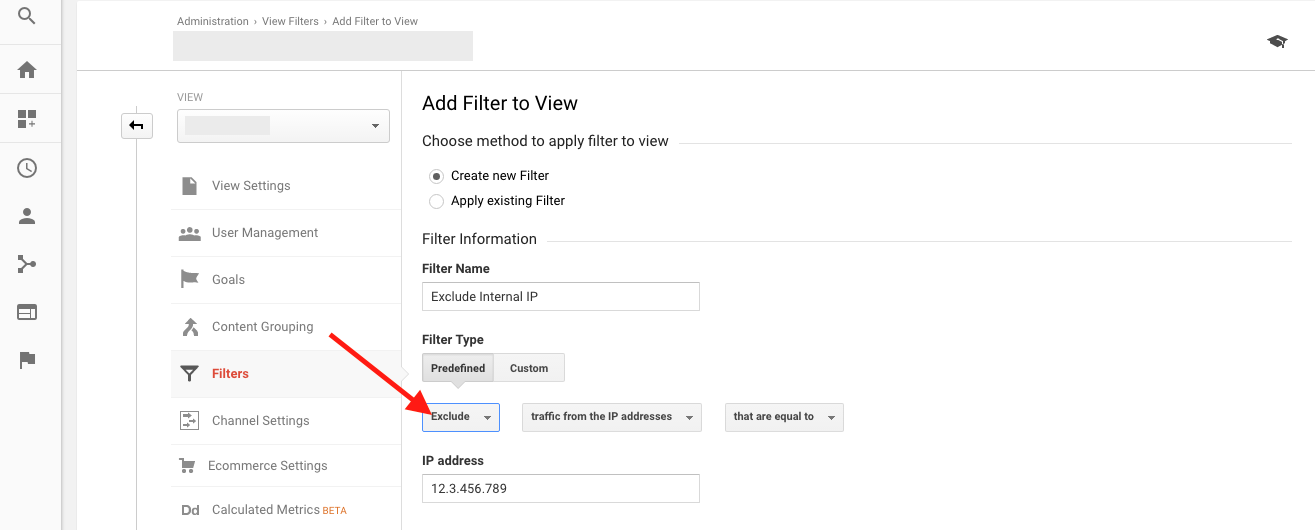This screenshot has height=530, width=1315.
Task: Click the back arrow button near View
Action: pos(137,126)
